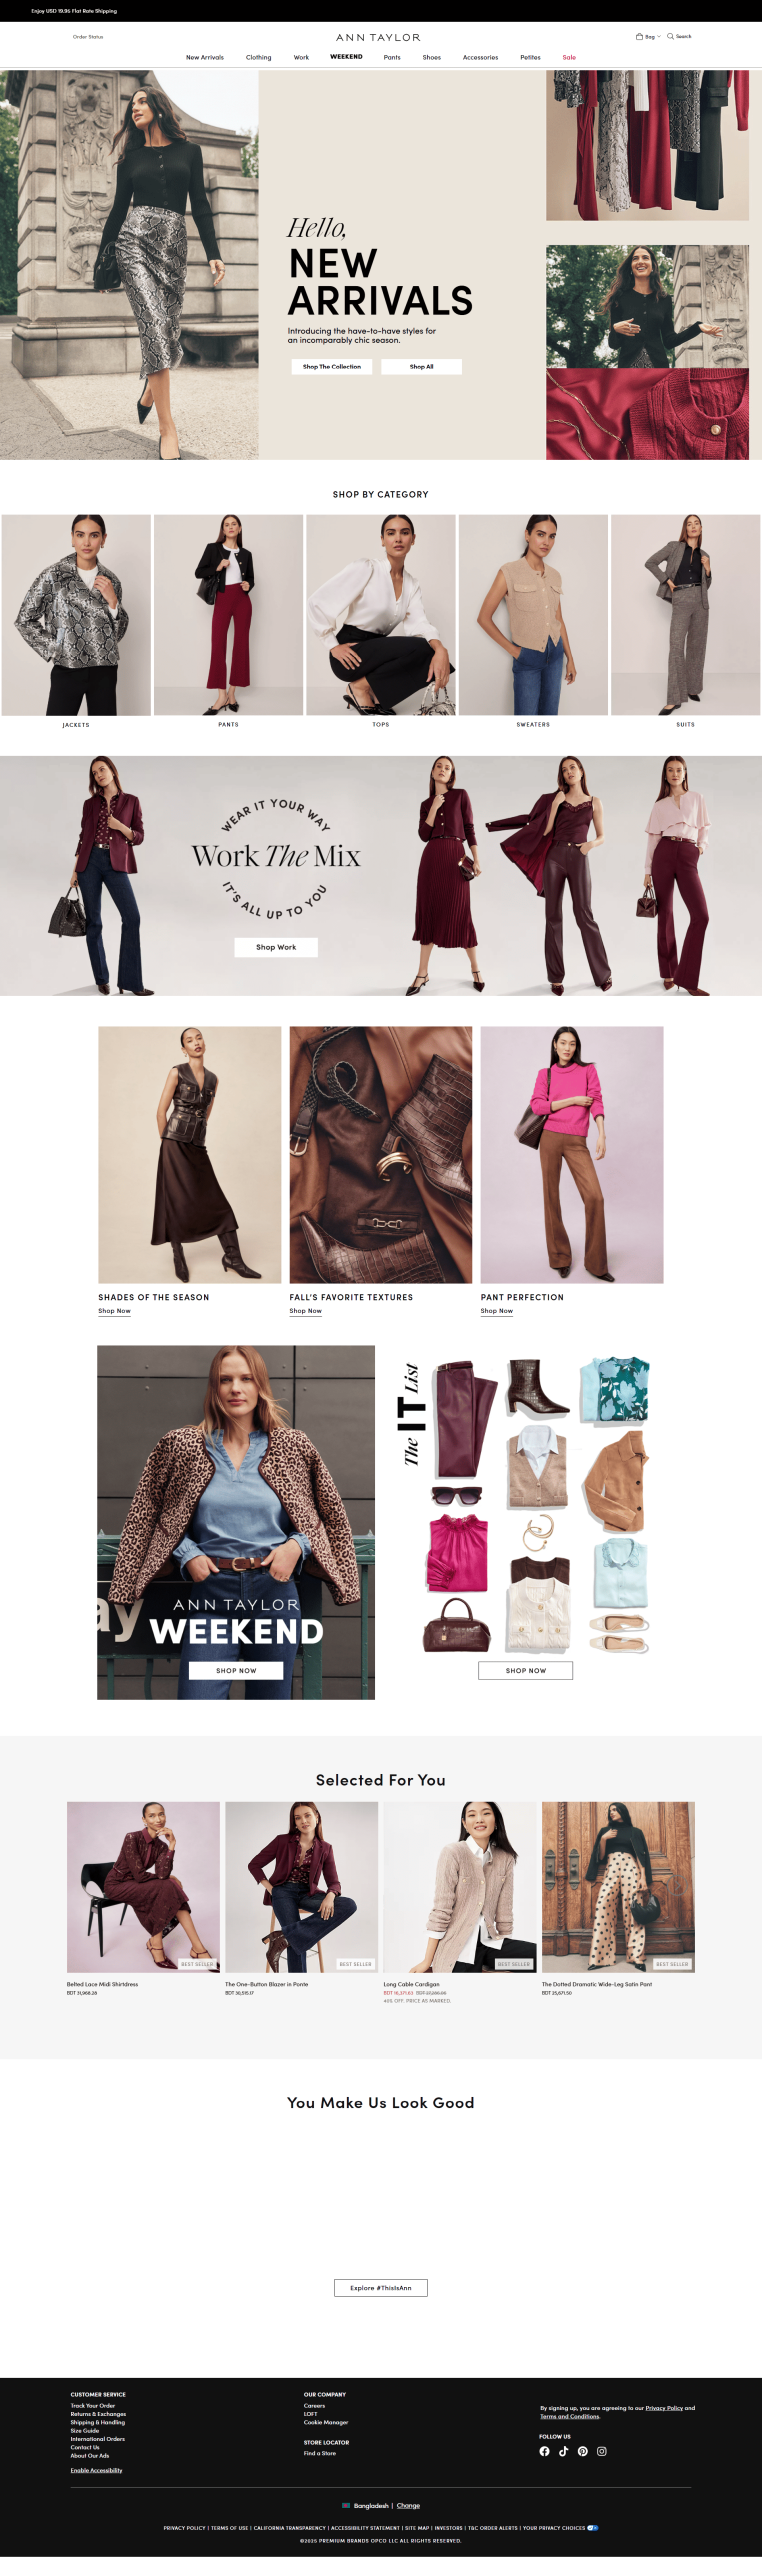Click the Explore #ThisIsAnn button
Image resolution: width=762 pixels, height=2560 pixels.
point(381,2288)
